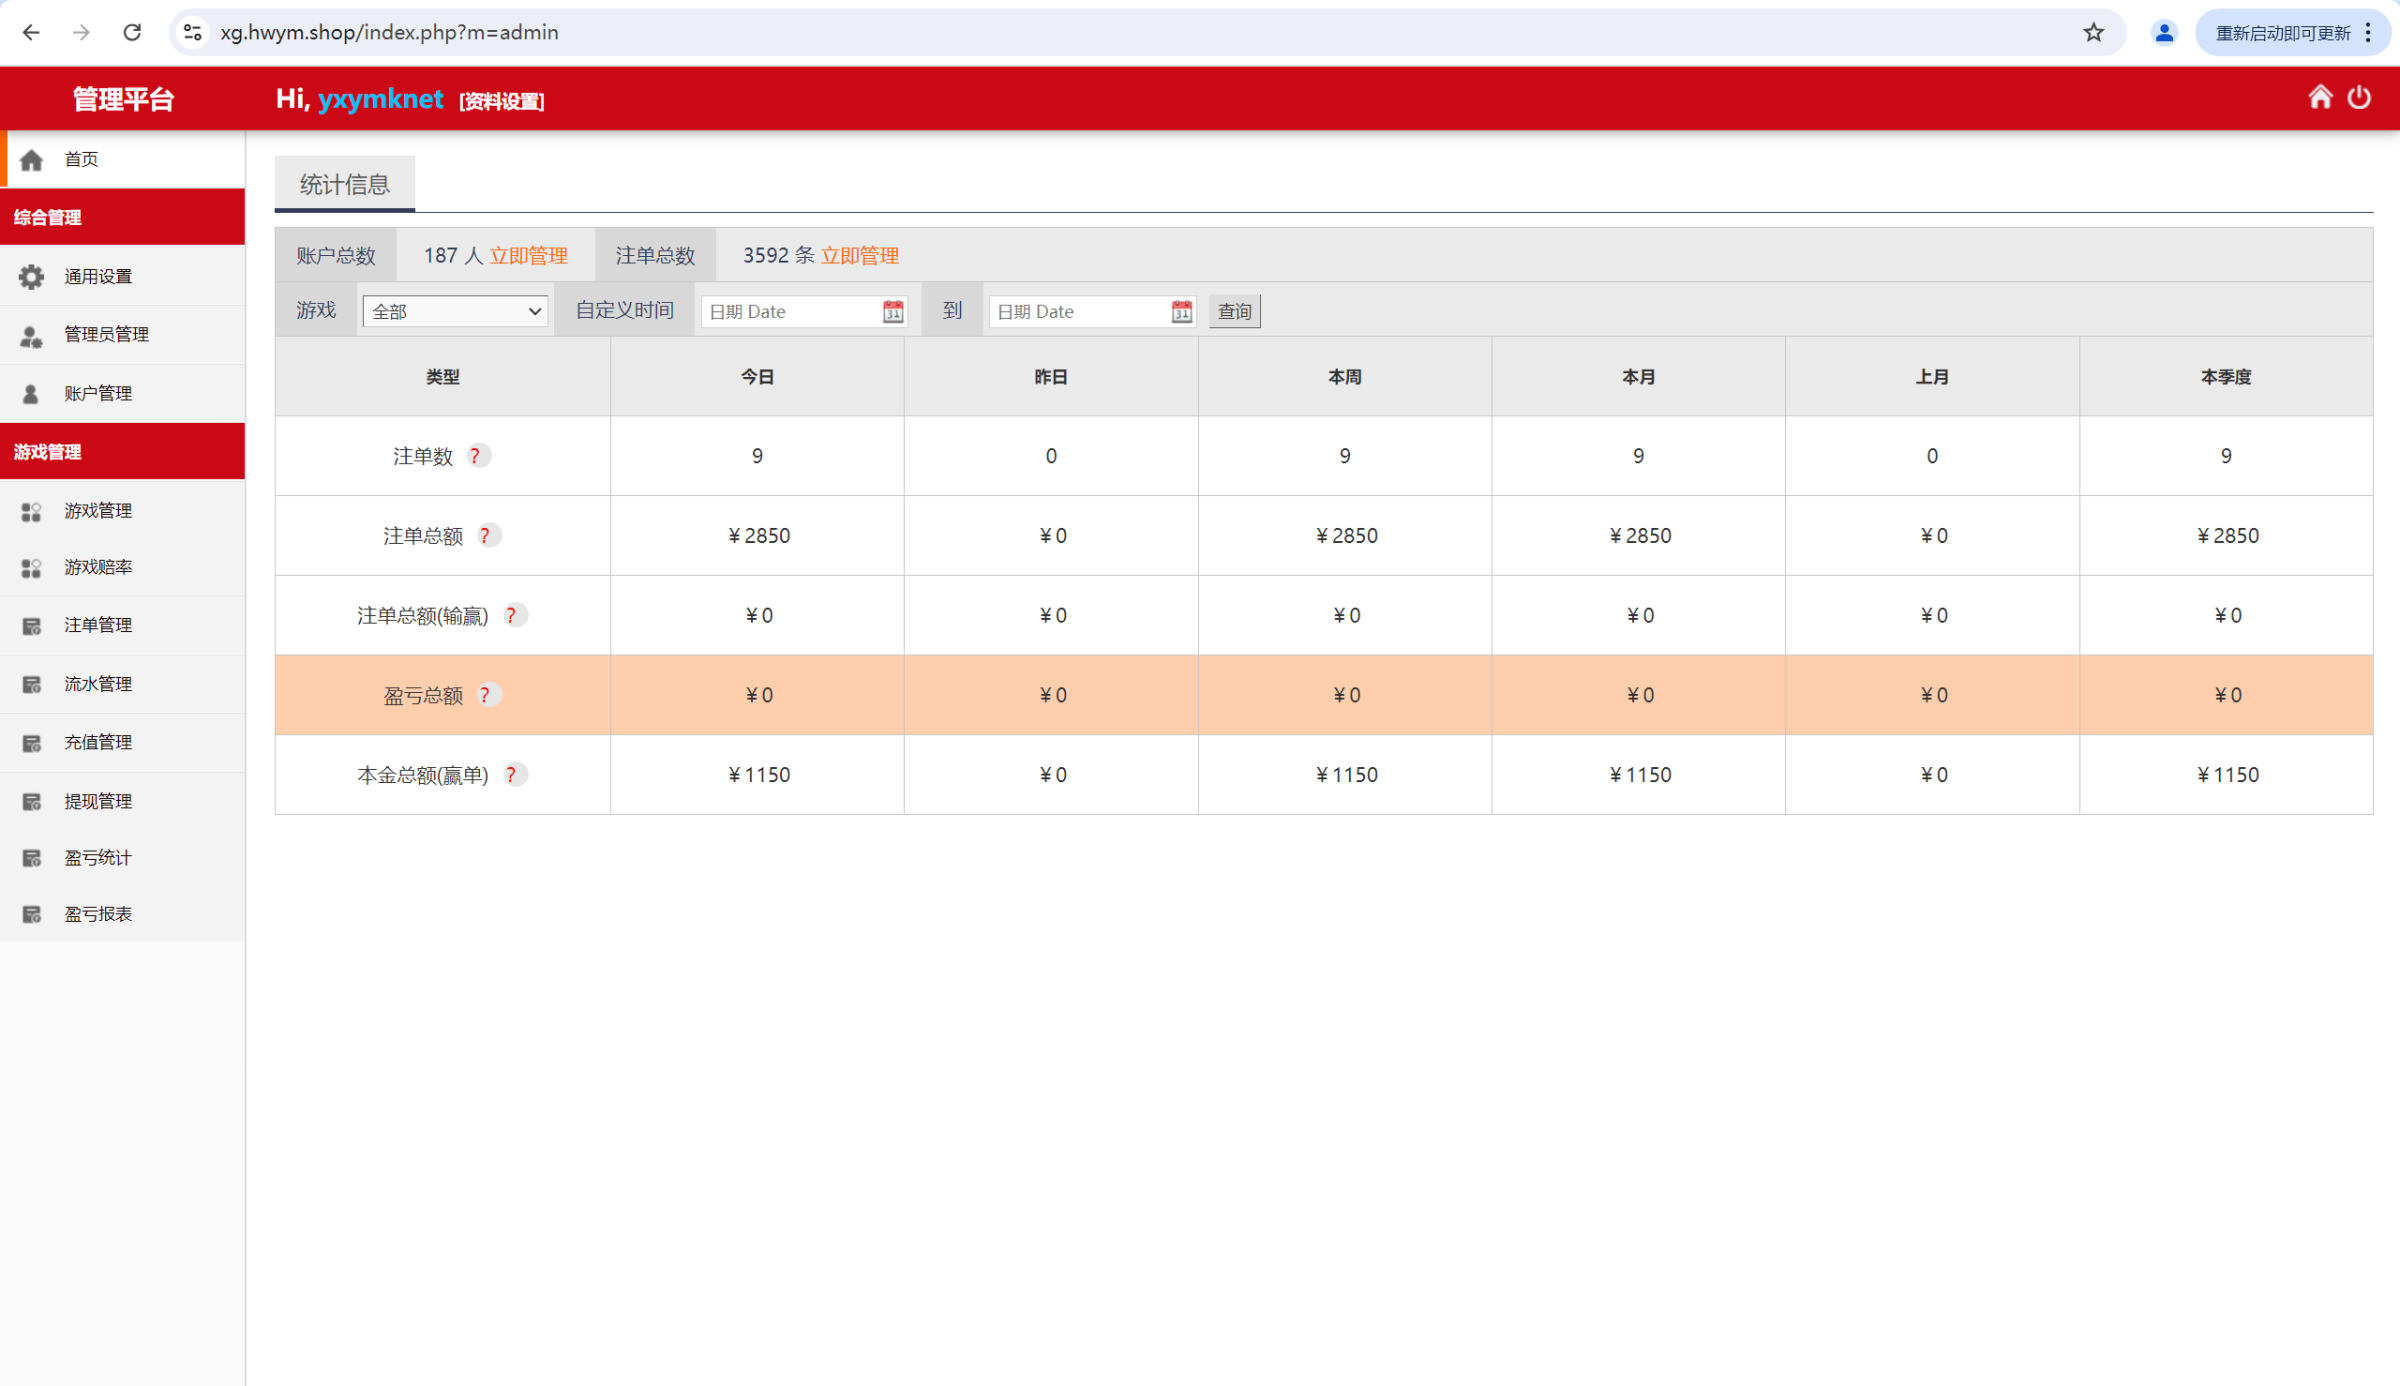Open calendar picker for end date

(x=1181, y=312)
